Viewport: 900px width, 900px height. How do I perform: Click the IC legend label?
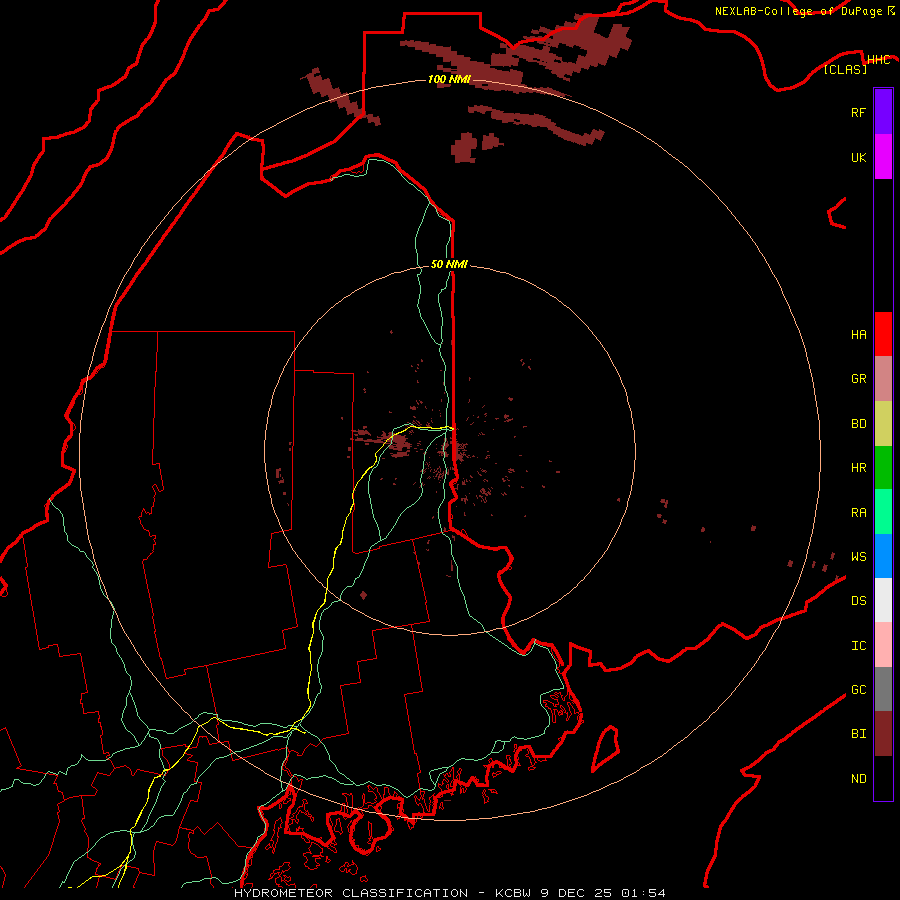[x=858, y=646]
